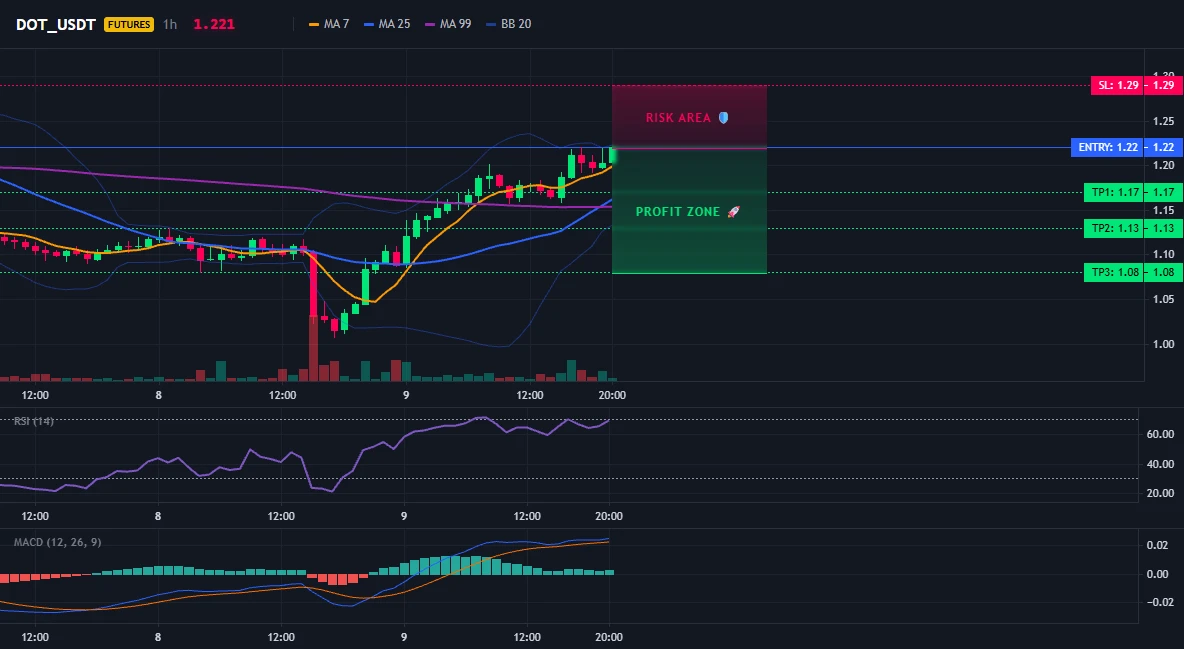Click 20:00 on the RSI panel time axis
The width and height of the screenshot is (1184, 649).
click(x=609, y=516)
